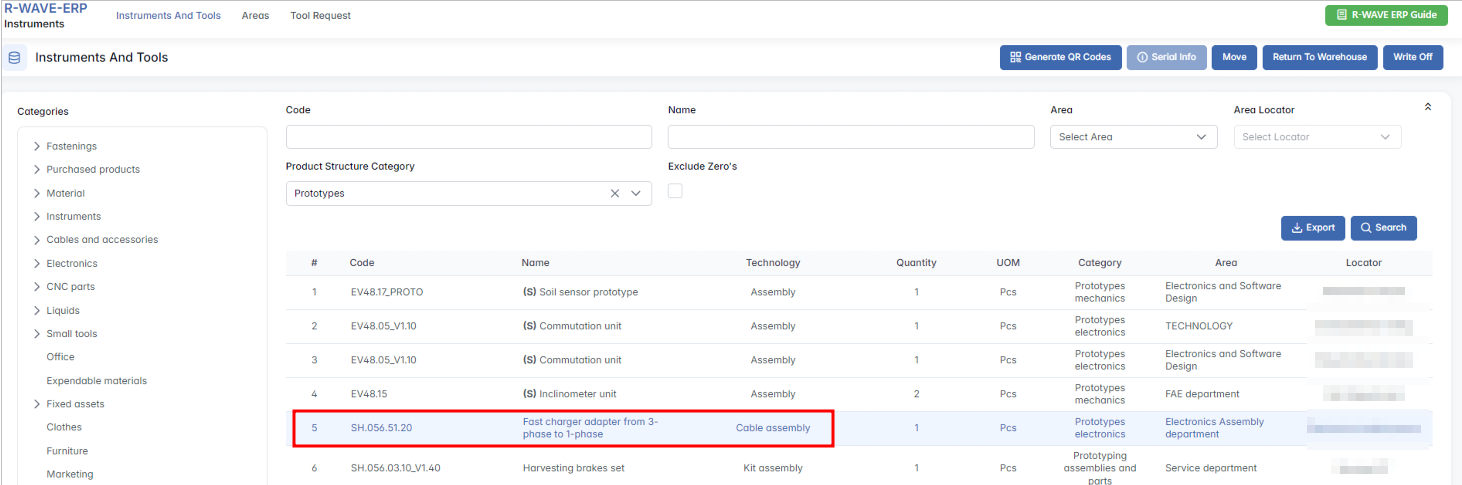Click the R-WAVE ERP Guide book button
The height and width of the screenshot is (485, 1462).
1385,15
